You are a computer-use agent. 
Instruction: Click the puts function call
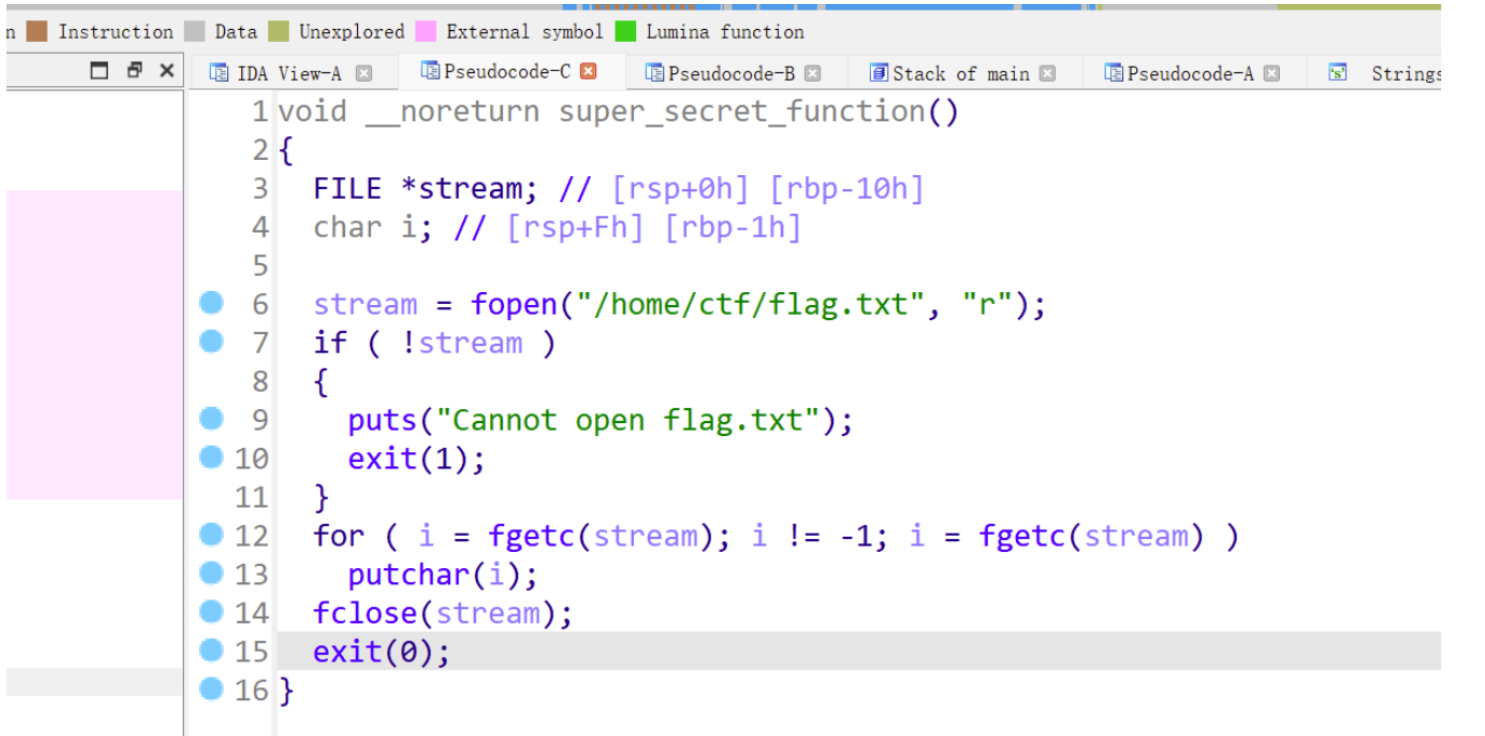tap(383, 420)
